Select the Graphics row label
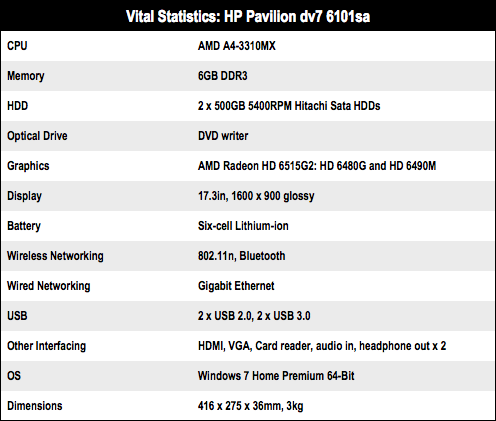 28,166
